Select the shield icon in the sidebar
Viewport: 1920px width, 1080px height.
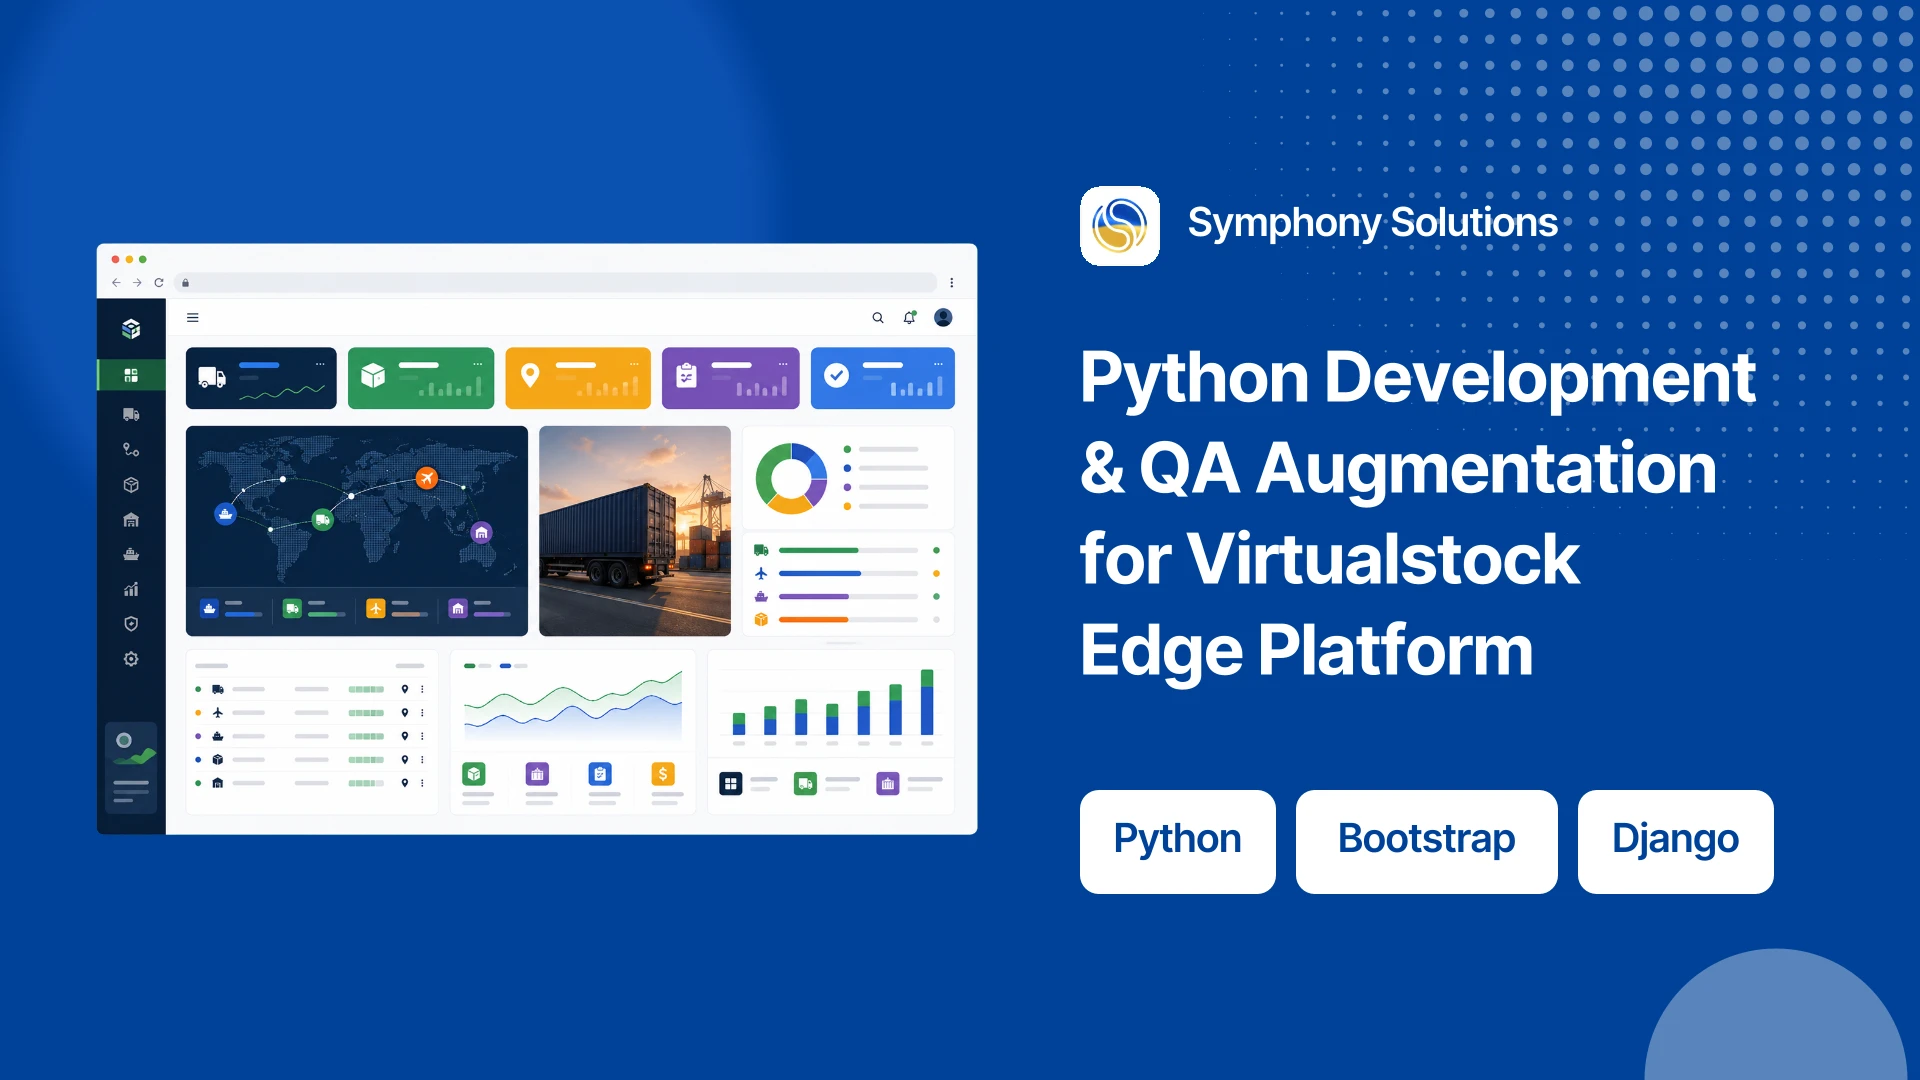[x=131, y=624]
